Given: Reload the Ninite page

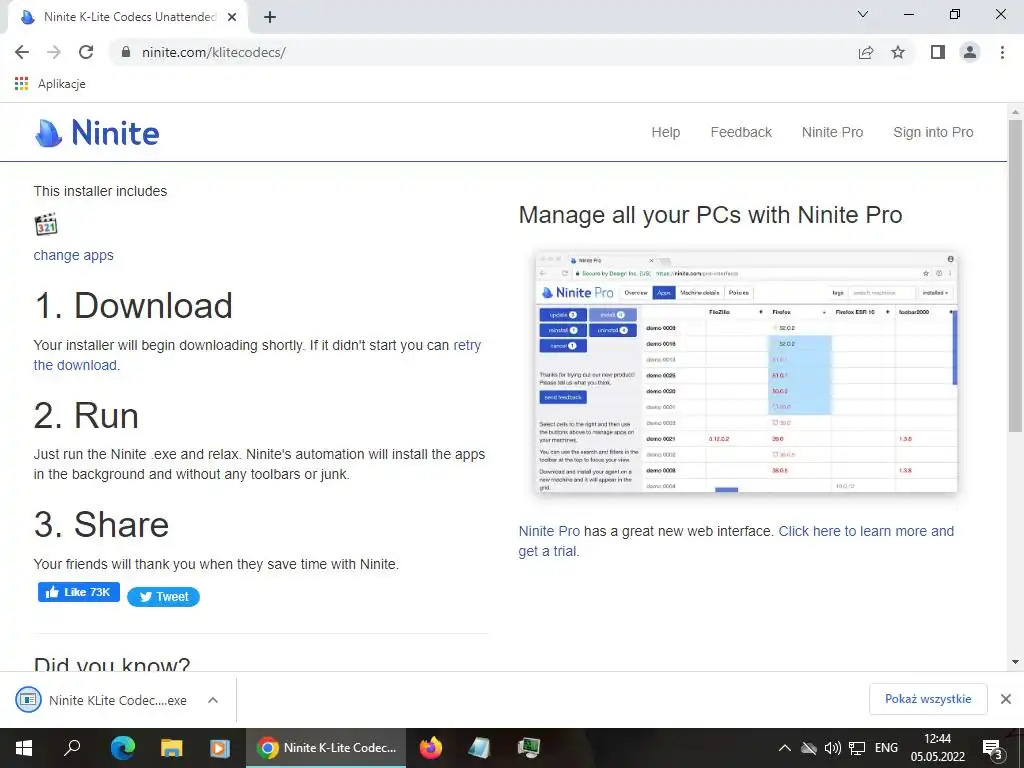Looking at the screenshot, I should point(86,52).
